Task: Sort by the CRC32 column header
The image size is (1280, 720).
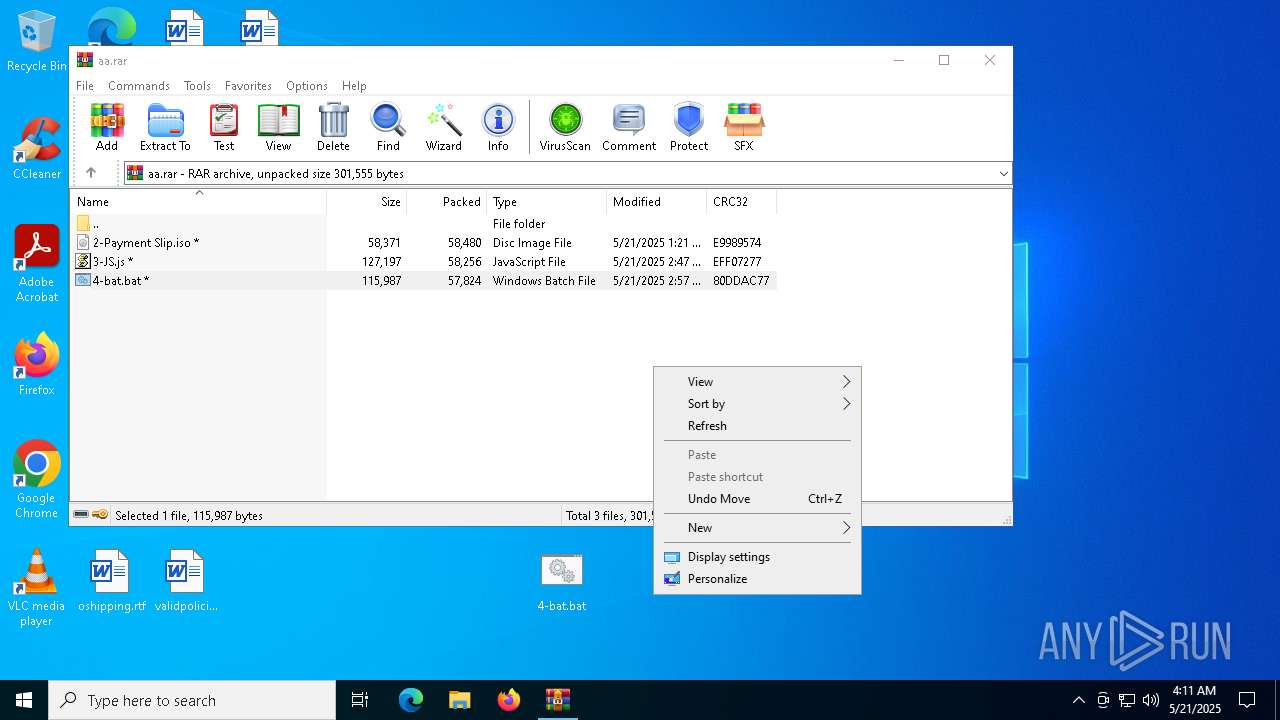Action: pyautogui.click(x=742, y=202)
